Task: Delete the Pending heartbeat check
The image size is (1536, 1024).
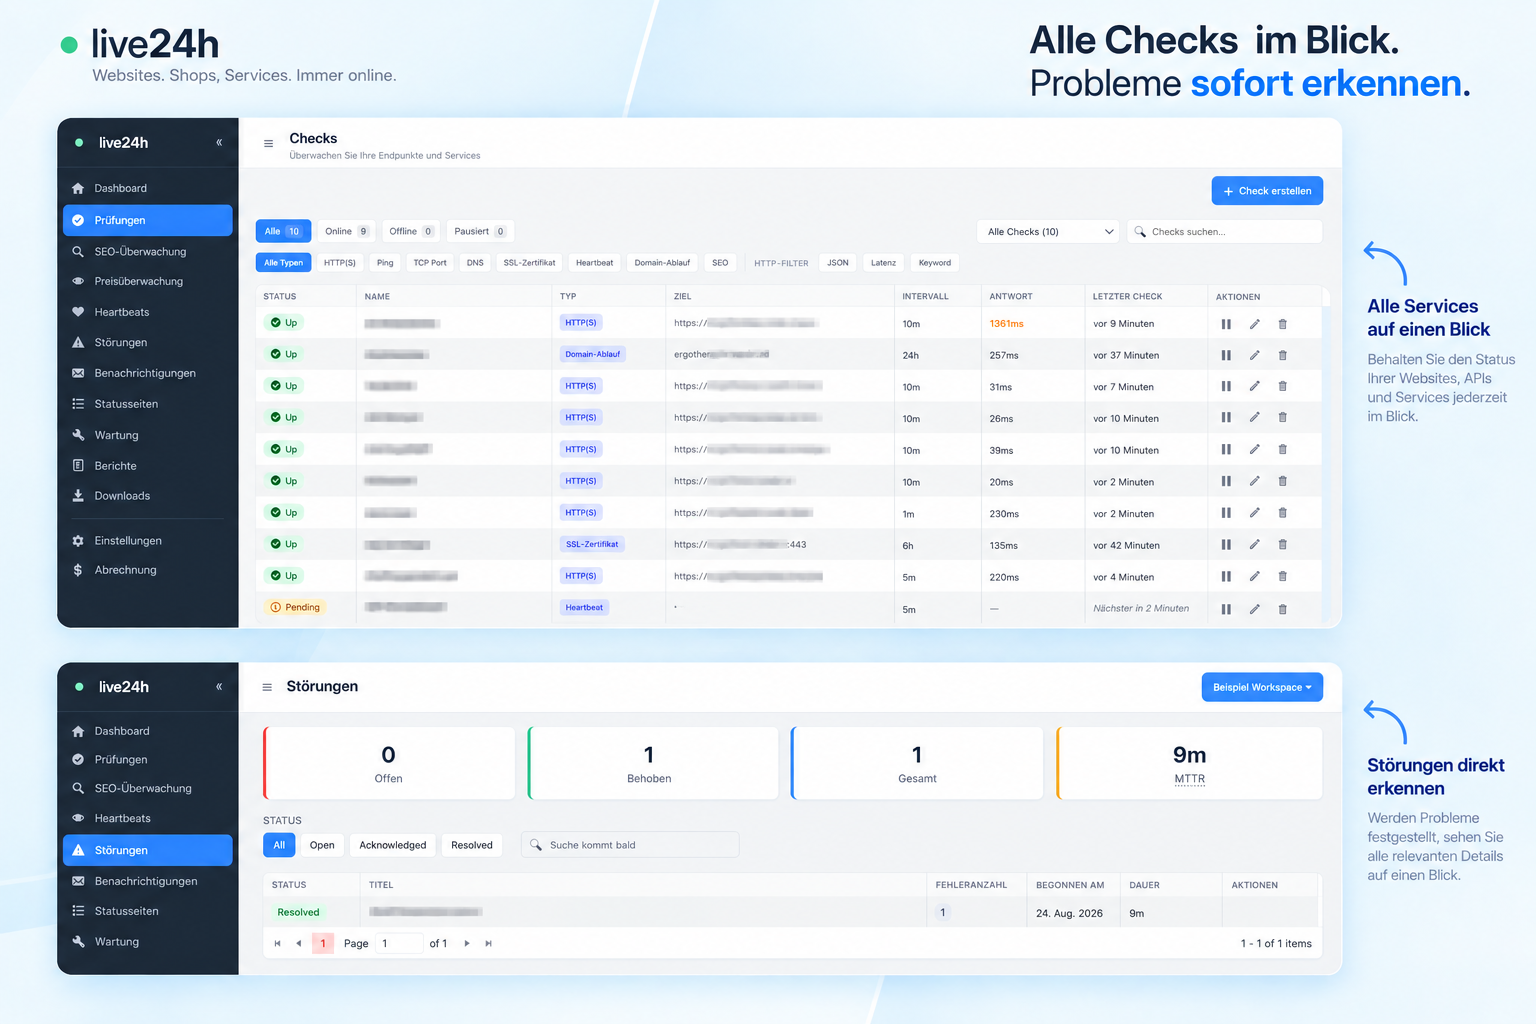Action: click(1283, 609)
